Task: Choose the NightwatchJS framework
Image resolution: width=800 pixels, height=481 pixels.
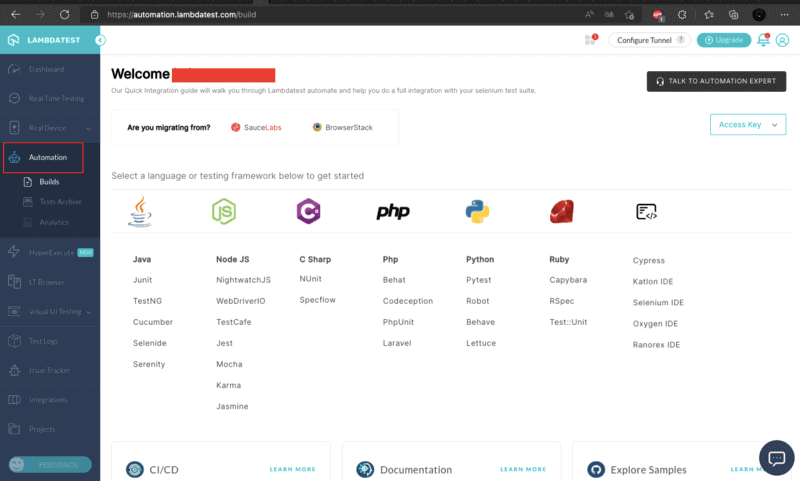Action: 243,280
